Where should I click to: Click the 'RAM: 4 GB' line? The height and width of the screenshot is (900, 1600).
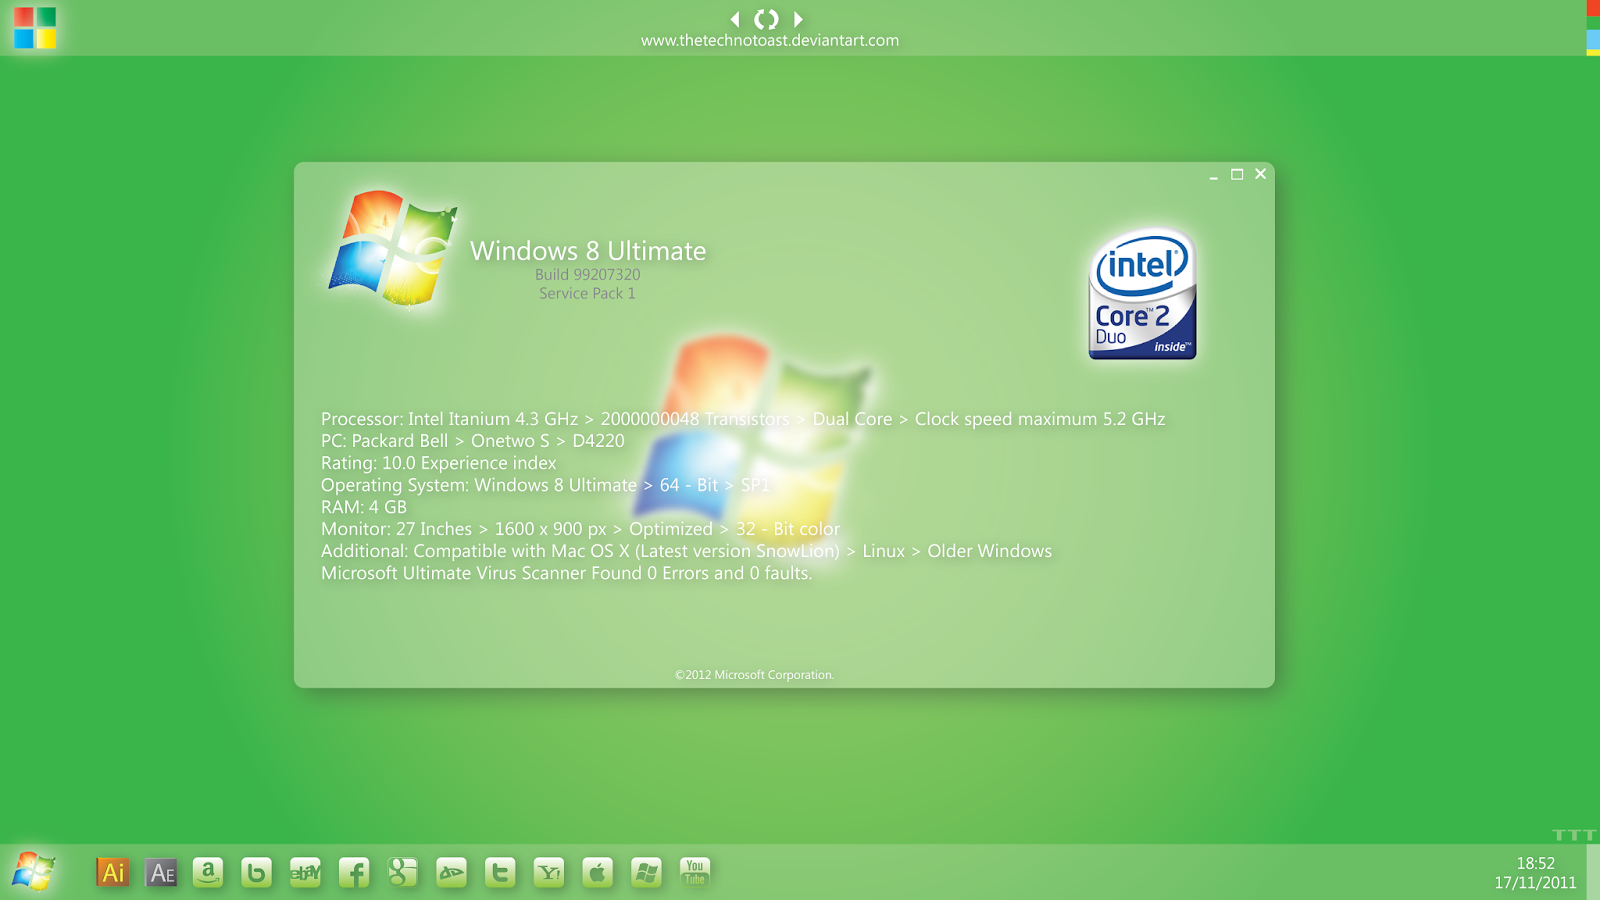364,507
